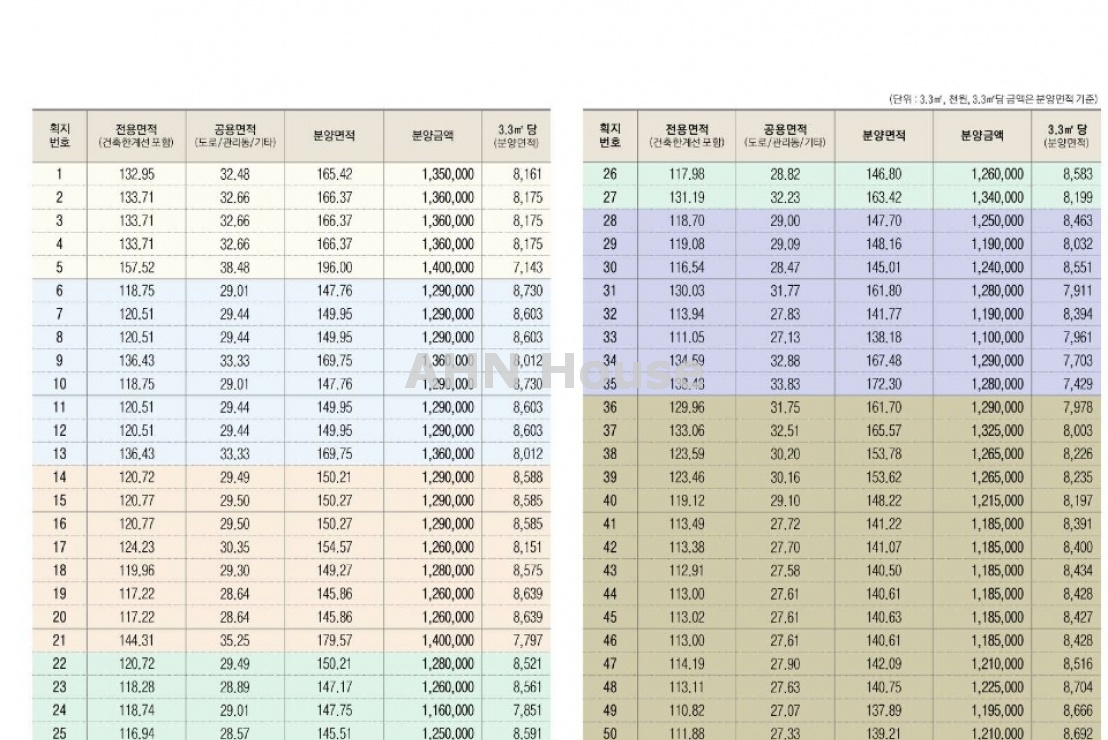Viewport: 1108px width, 740px height.
Task: Select shared area 38.48
Action: pyautogui.click(x=235, y=267)
